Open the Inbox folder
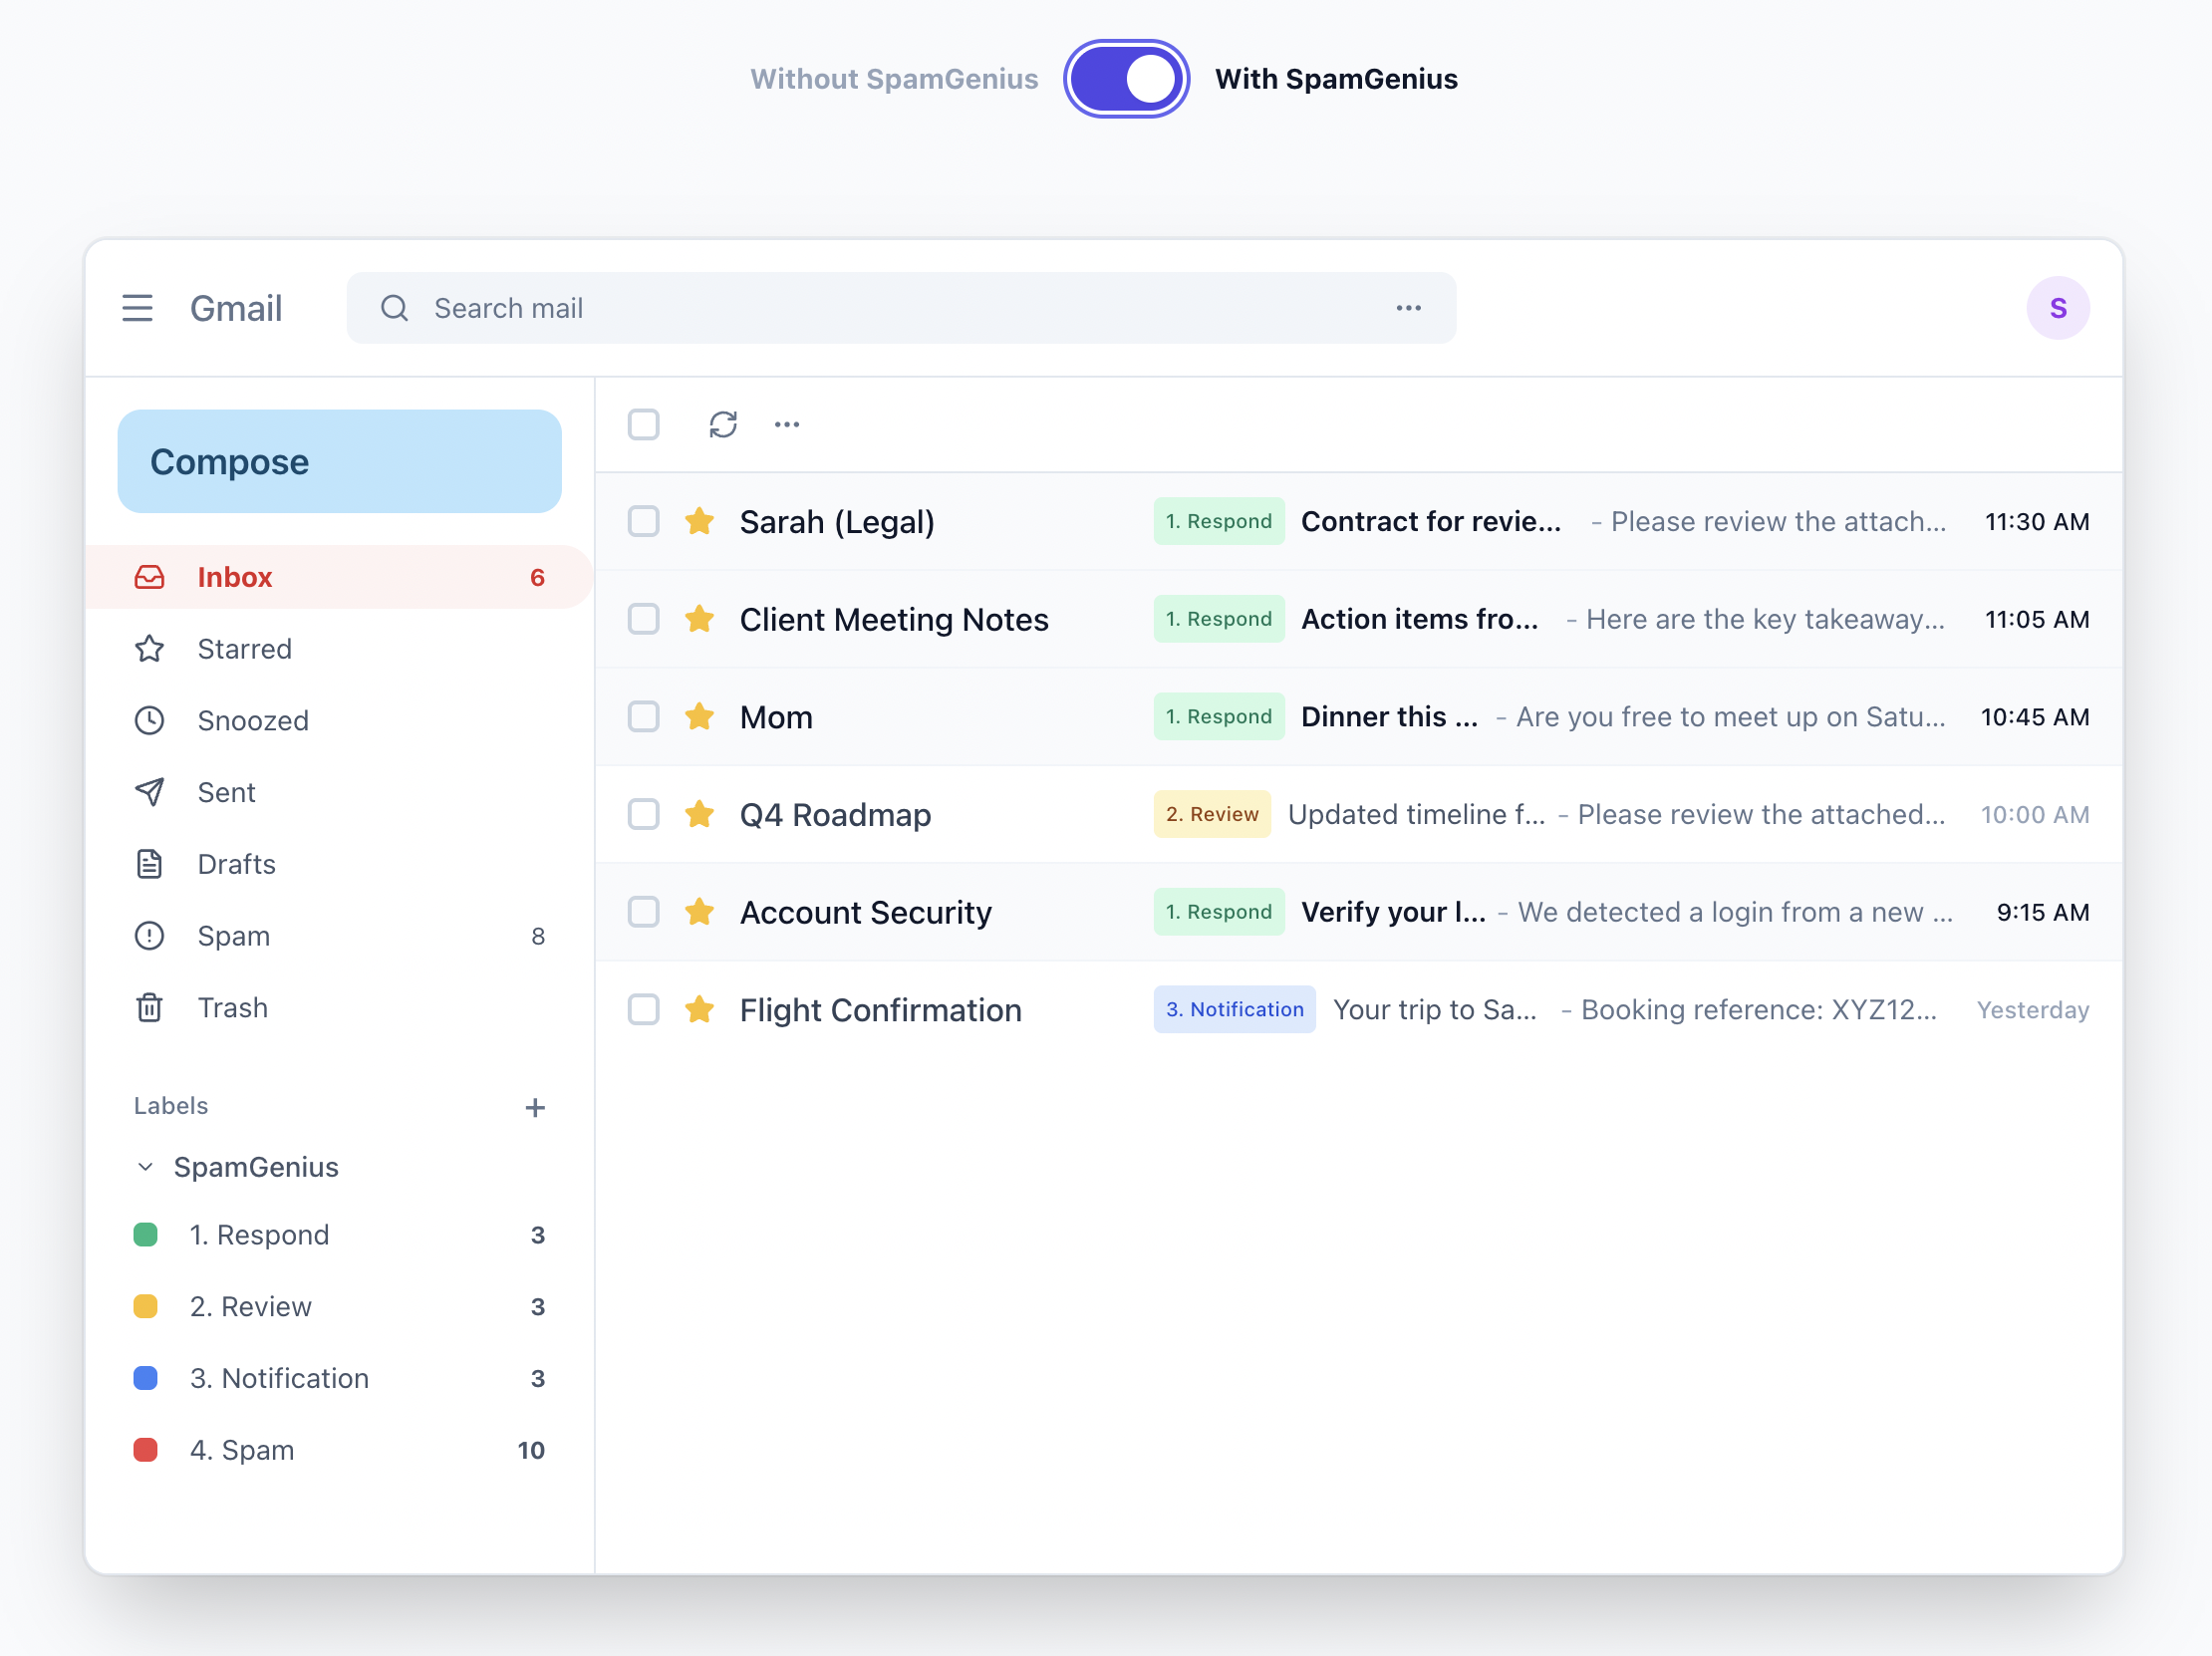This screenshot has width=2212, height=1656. 235,577
